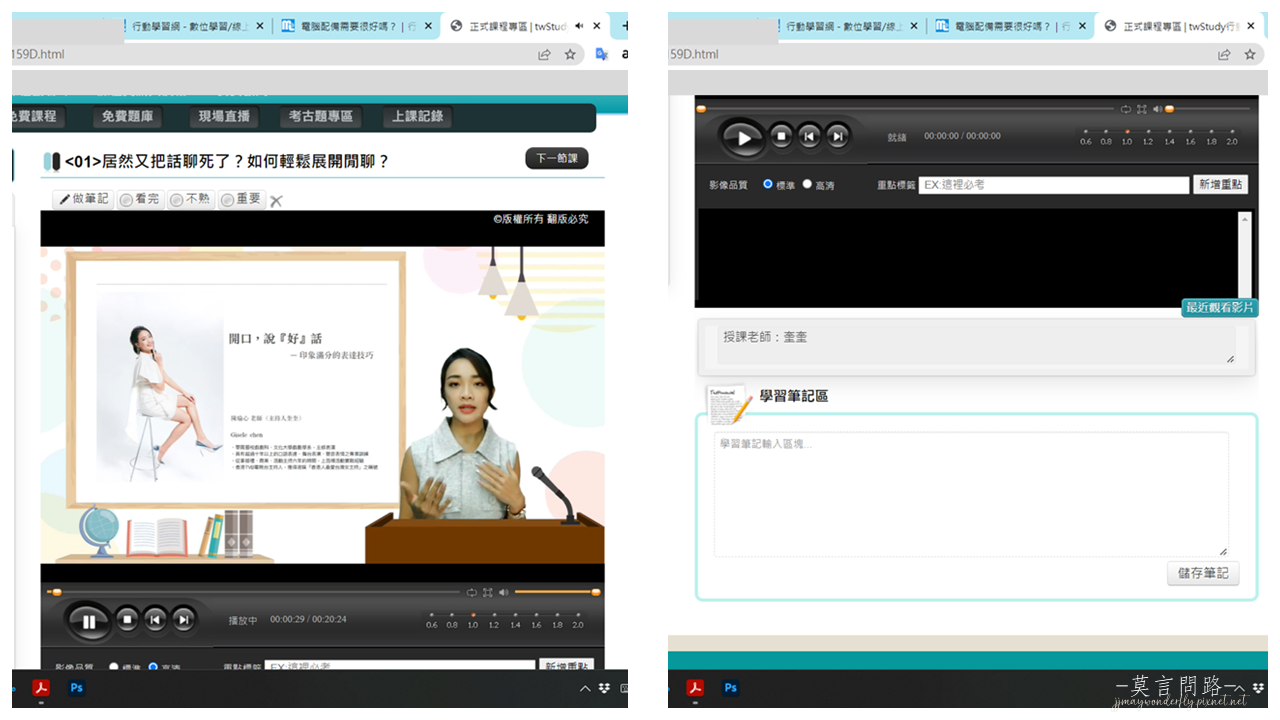The width and height of the screenshot is (1280, 720).
Task: Click share icon in left window address bar
Action: (544, 54)
